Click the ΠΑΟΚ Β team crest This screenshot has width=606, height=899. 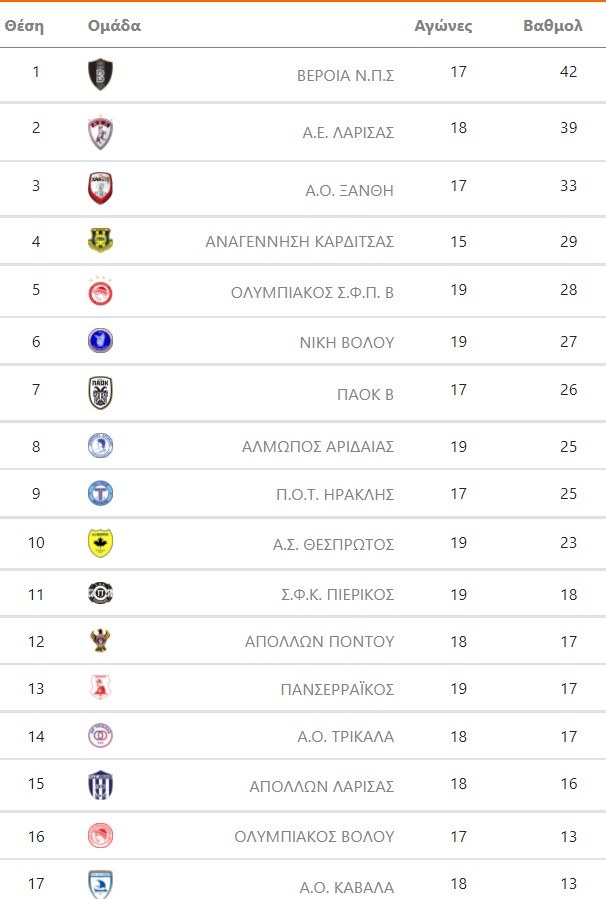pos(100,393)
